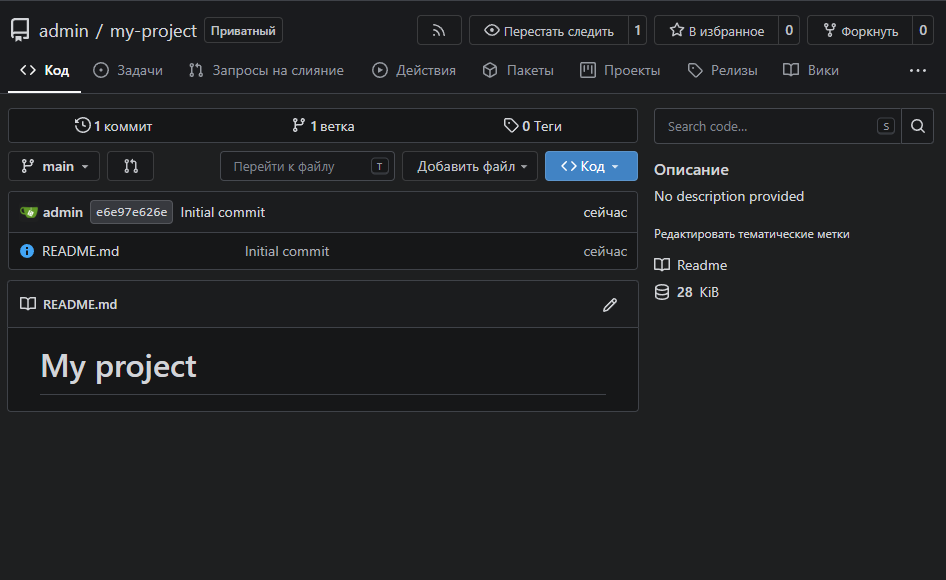Open admin author link in commit row
The image size is (946, 580).
click(63, 212)
